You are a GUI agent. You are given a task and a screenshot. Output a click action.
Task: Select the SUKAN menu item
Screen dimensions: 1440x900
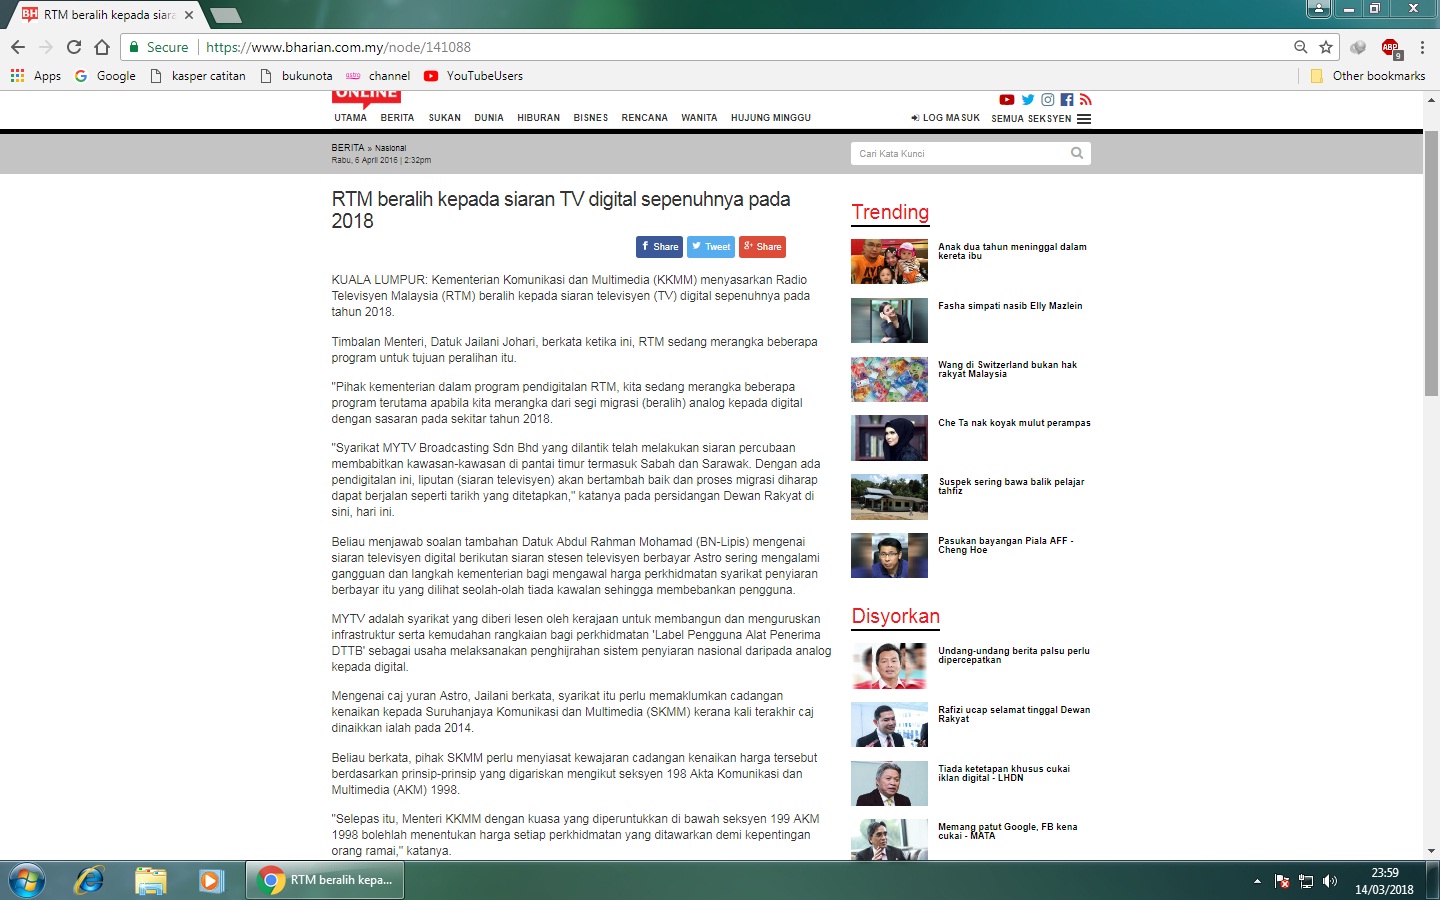(444, 118)
